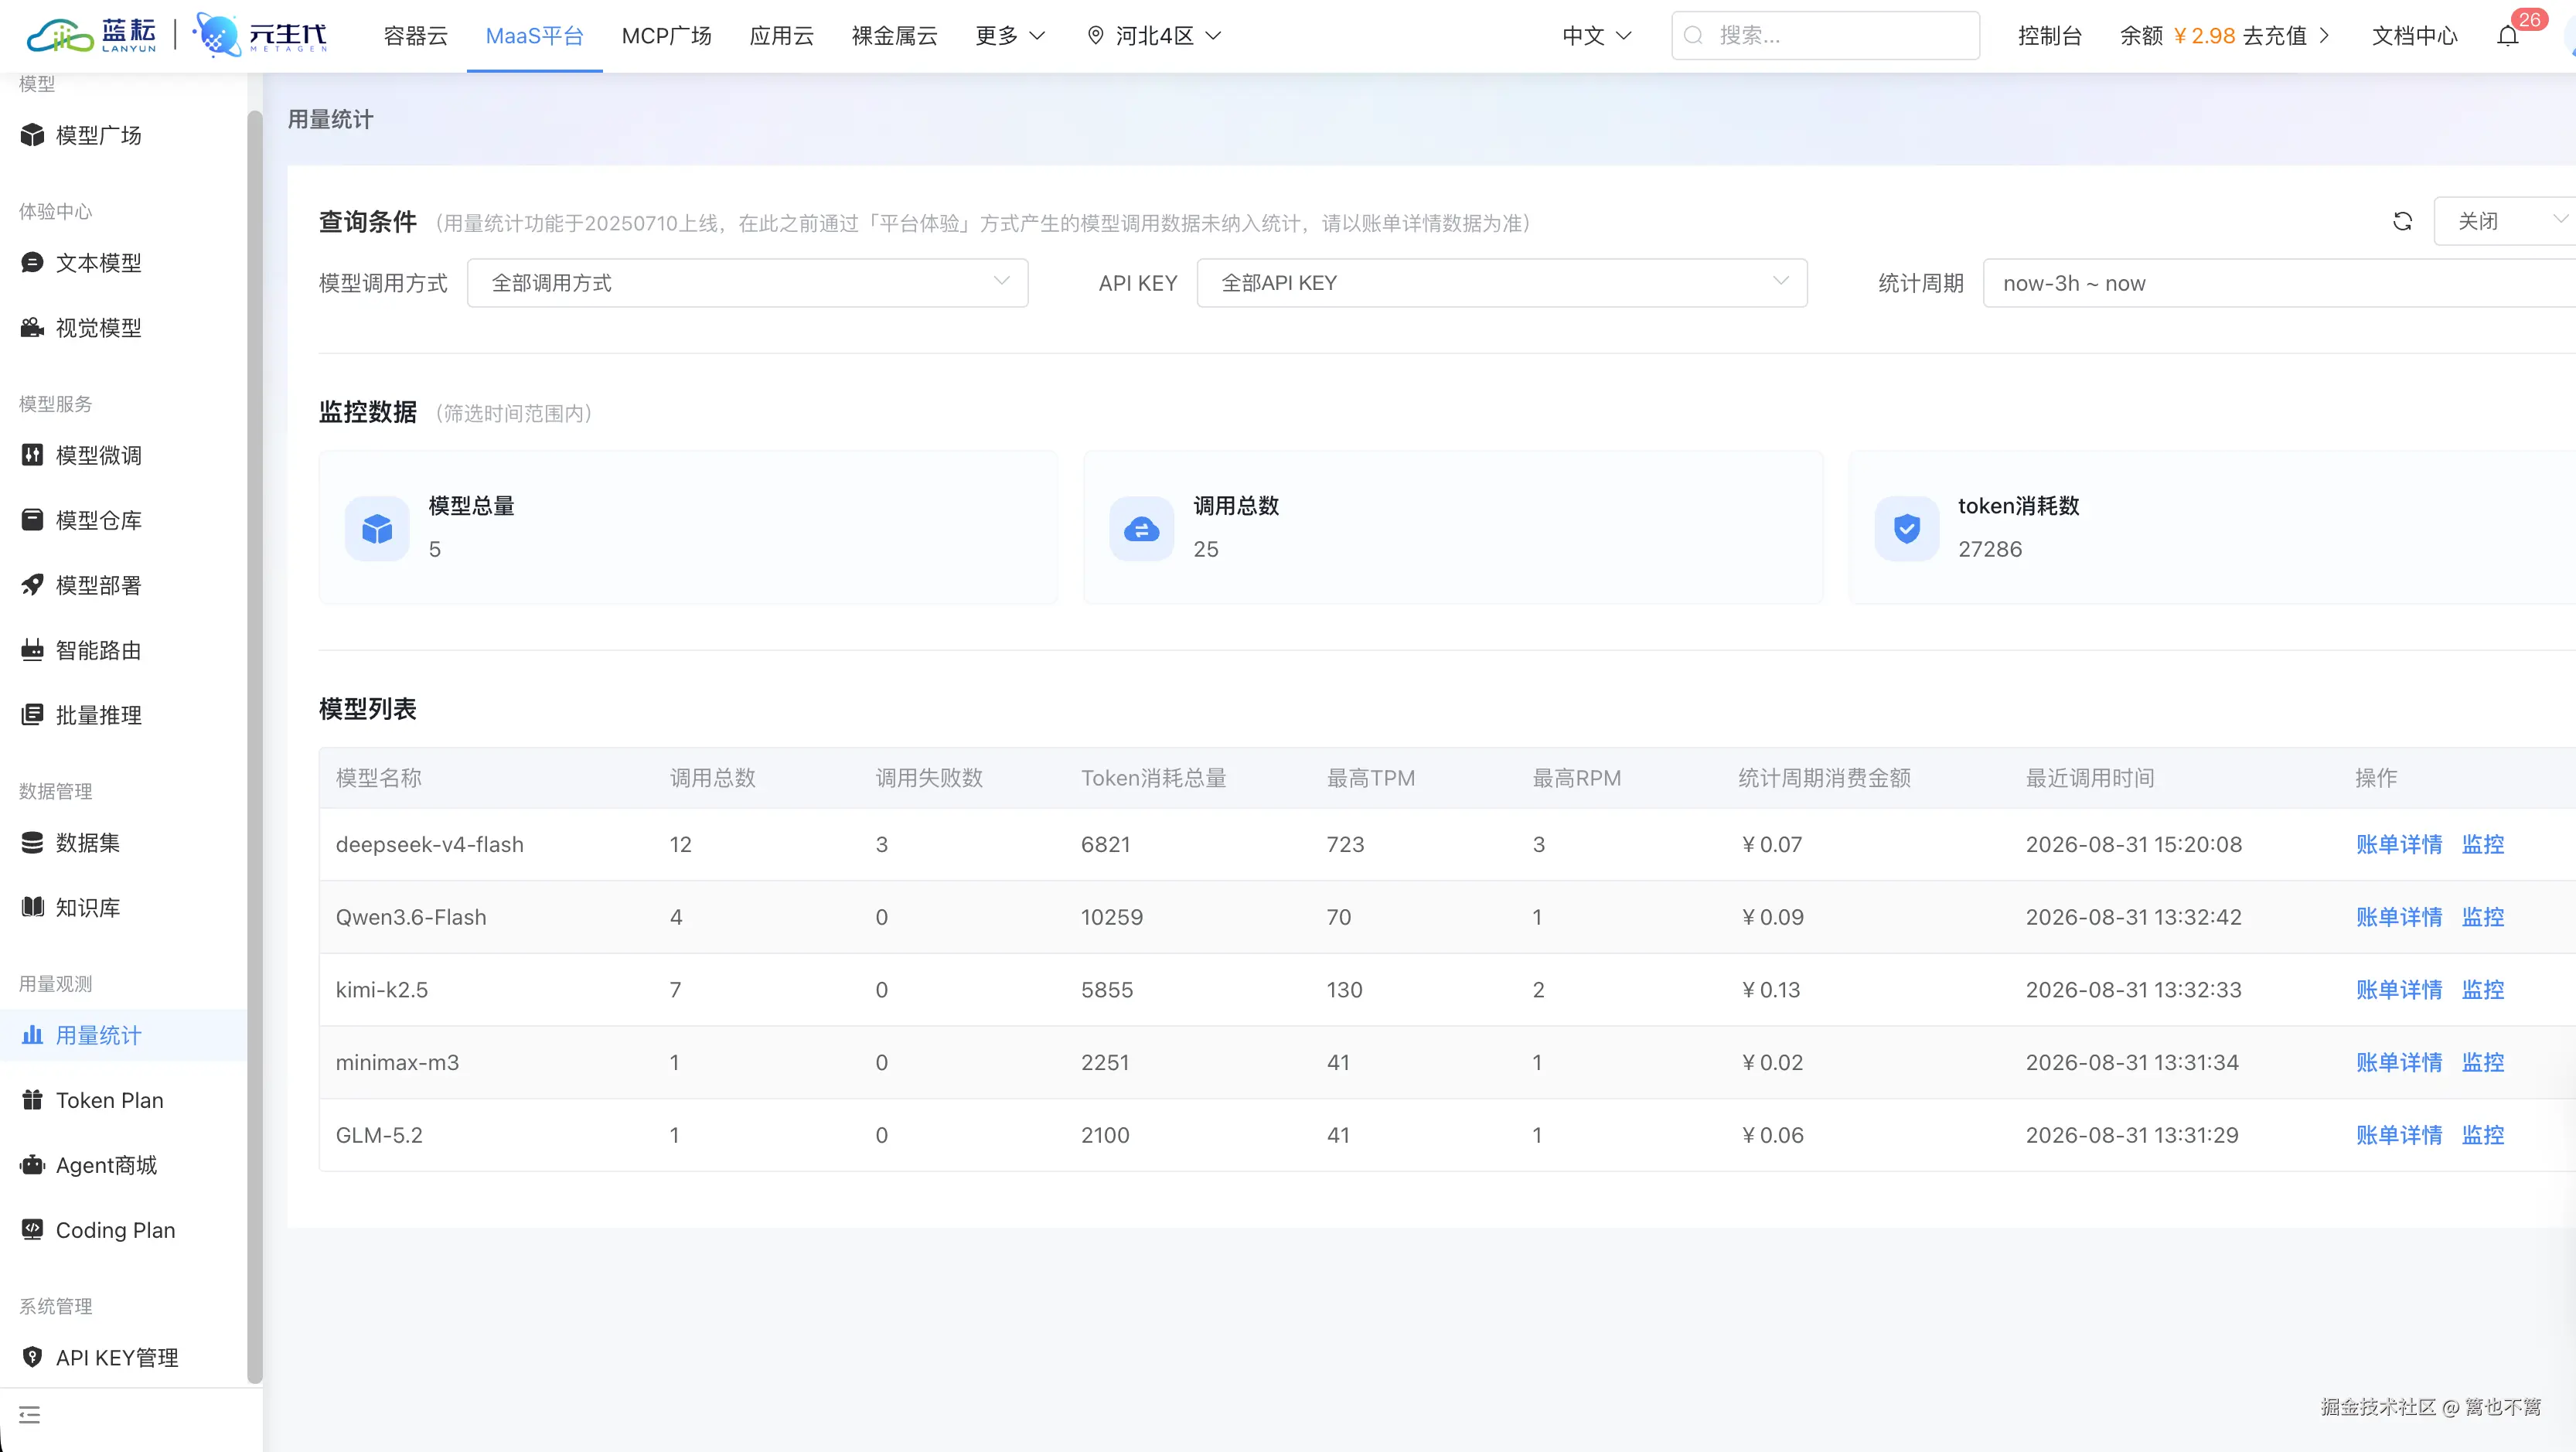Click the Coding Plan code icon
The image size is (2576, 1452).
33,1230
